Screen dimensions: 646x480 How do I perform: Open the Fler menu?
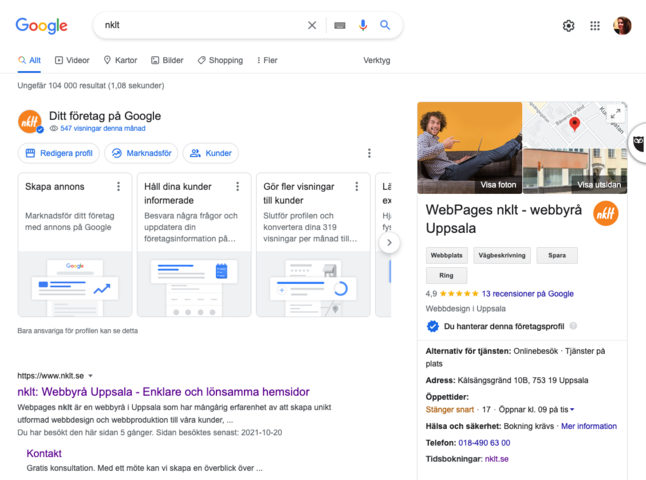click(x=267, y=61)
